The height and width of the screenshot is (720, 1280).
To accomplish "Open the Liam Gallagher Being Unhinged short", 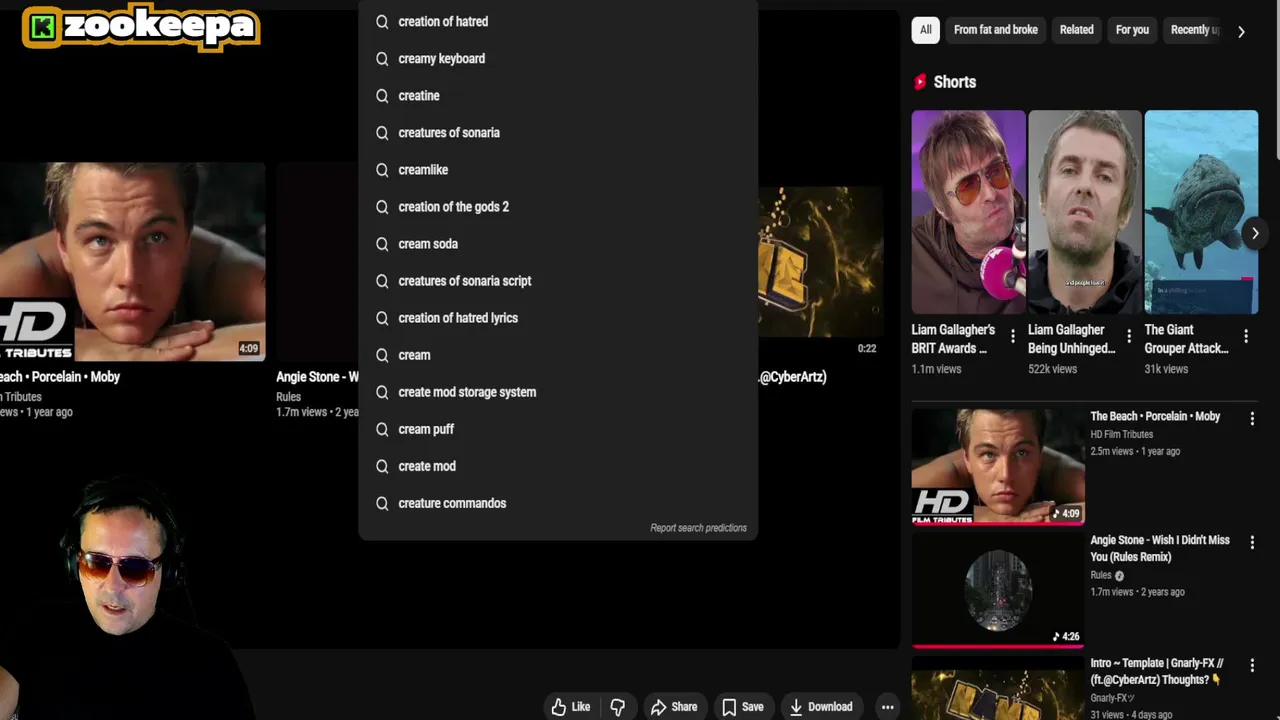I will point(1084,212).
